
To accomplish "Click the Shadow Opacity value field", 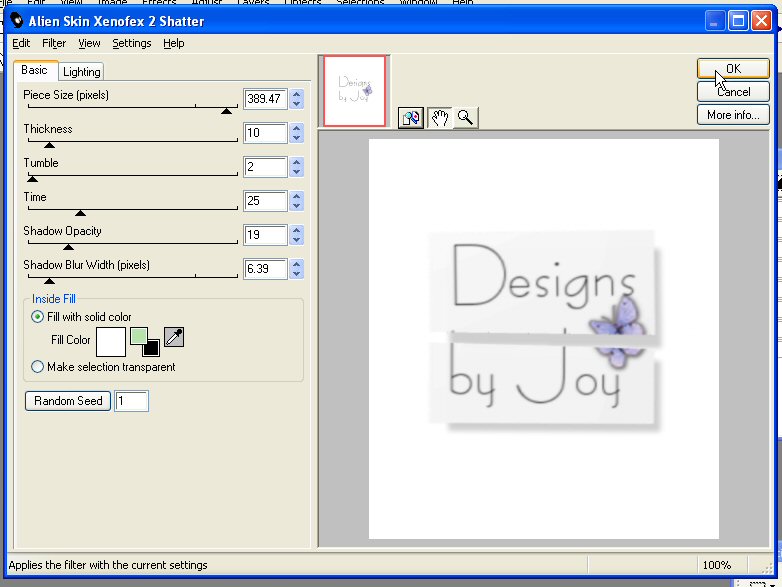I will 265,235.
